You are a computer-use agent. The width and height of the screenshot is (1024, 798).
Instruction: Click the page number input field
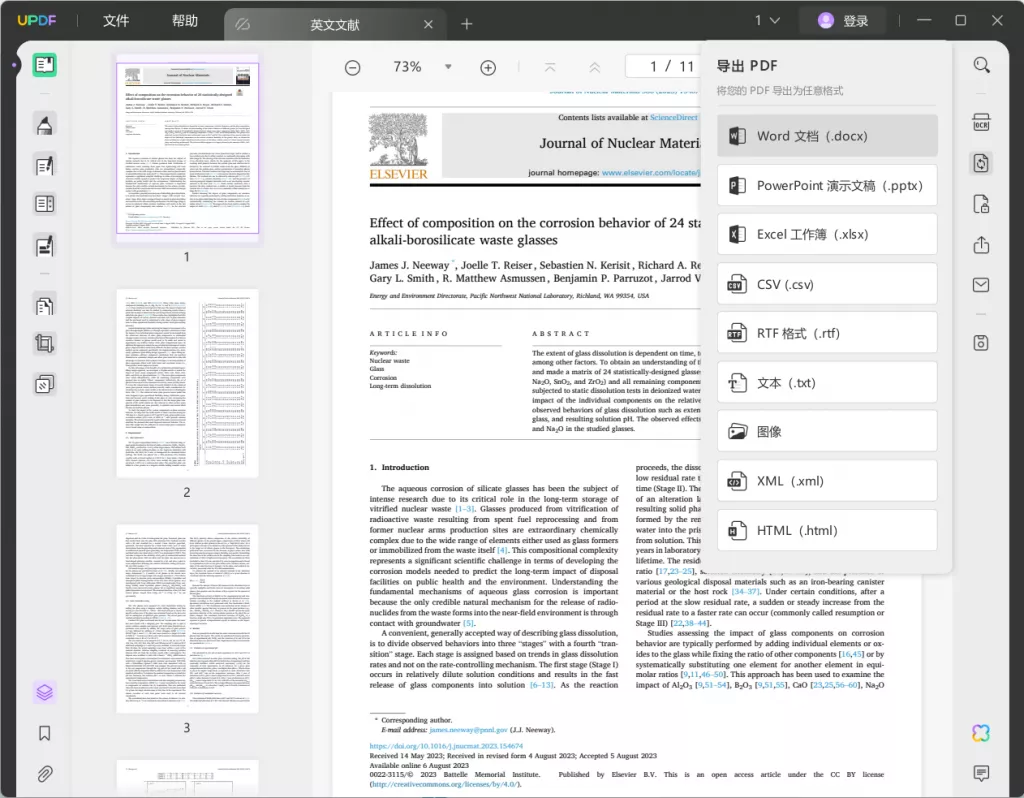point(655,67)
